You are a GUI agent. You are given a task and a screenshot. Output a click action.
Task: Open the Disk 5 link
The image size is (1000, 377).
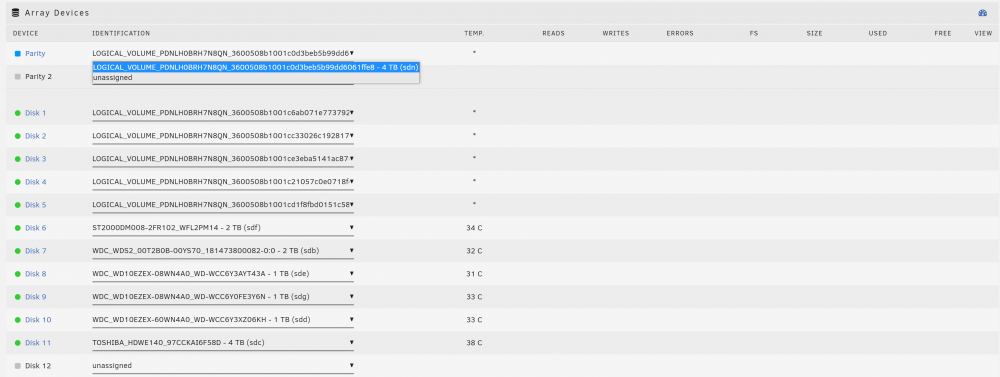[36, 205]
